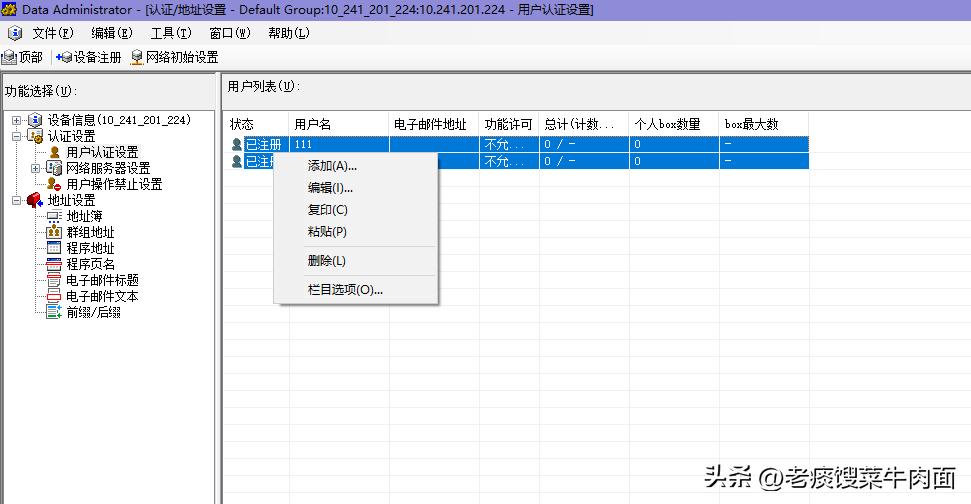Open the 帮助(L) menu
Screen dimensions: 971x504
[x=288, y=33]
